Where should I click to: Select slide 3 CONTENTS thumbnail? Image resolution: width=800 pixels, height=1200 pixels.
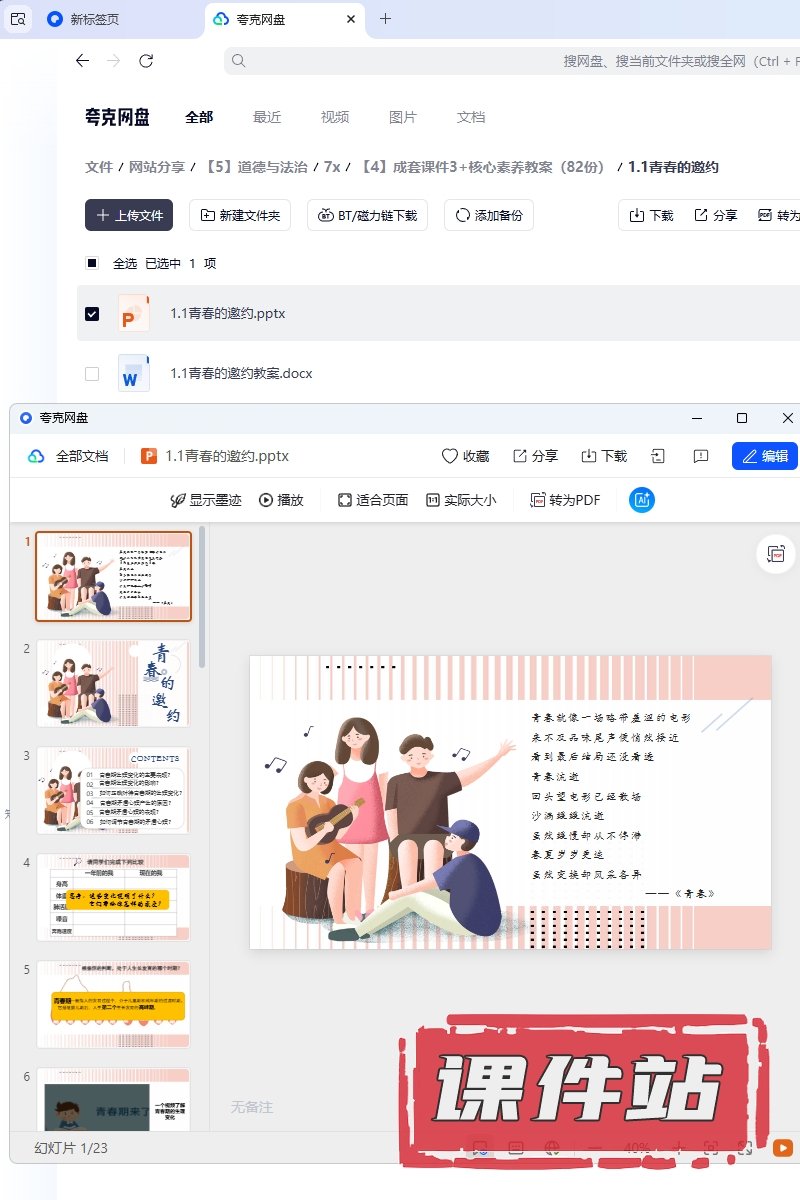113,790
